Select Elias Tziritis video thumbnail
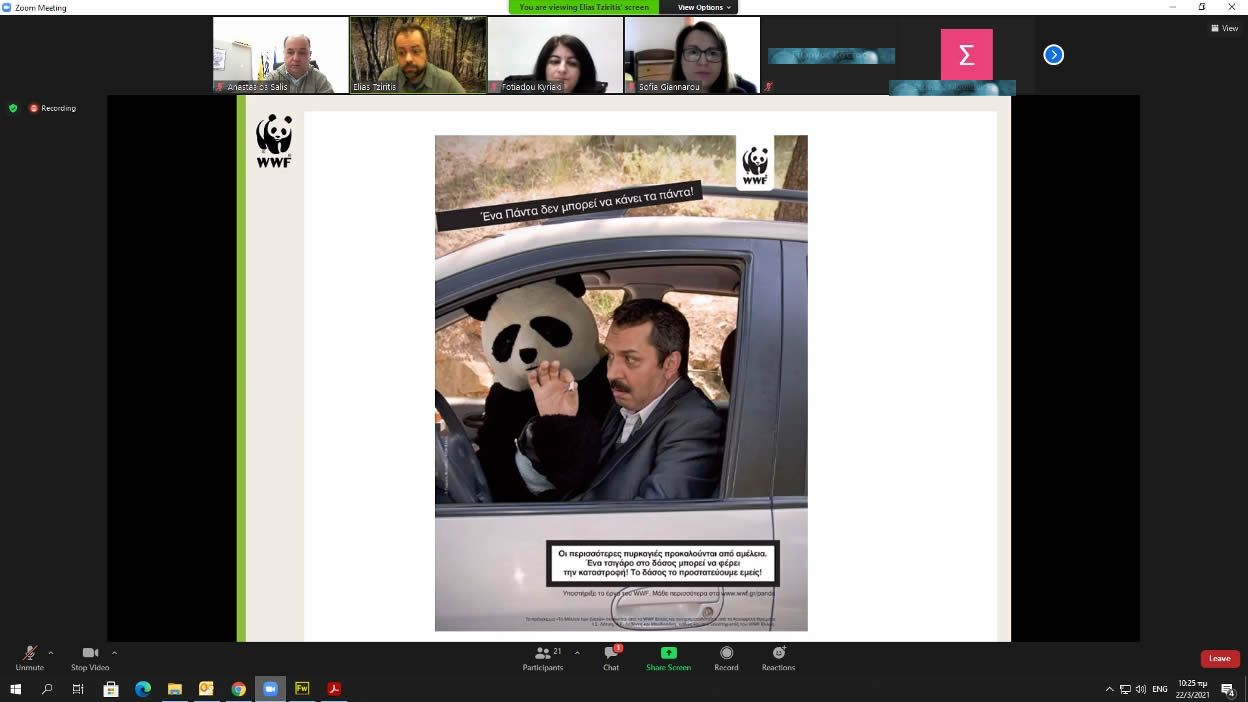This screenshot has width=1248, height=702. [x=418, y=55]
